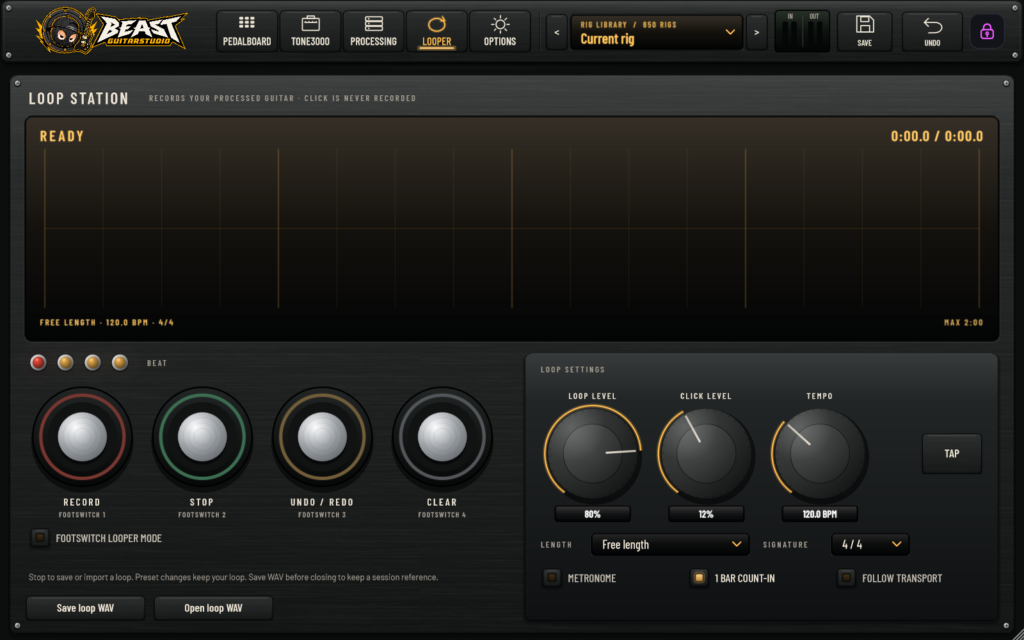Click the Stop footswitch
Screen dimensions: 1024x640
(x=202, y=437)
